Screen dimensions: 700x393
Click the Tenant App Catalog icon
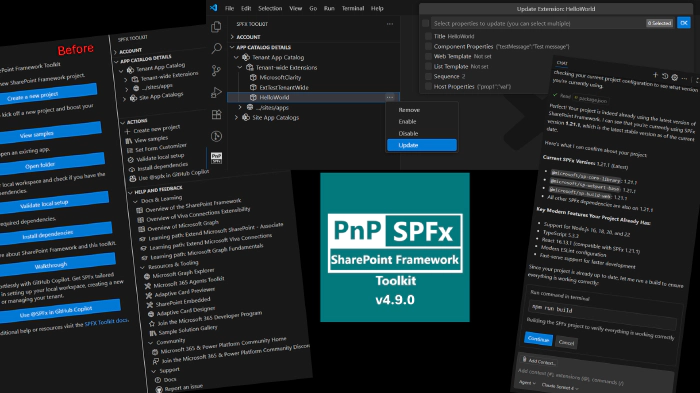(246, 57)
